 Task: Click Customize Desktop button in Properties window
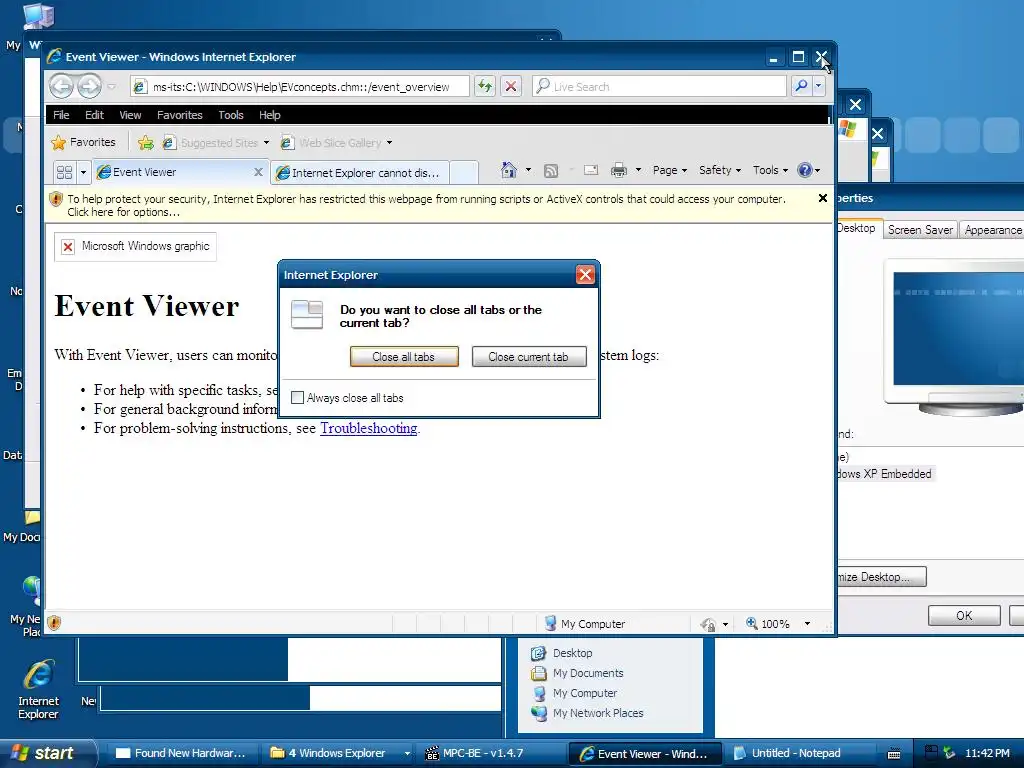point(881,577)
